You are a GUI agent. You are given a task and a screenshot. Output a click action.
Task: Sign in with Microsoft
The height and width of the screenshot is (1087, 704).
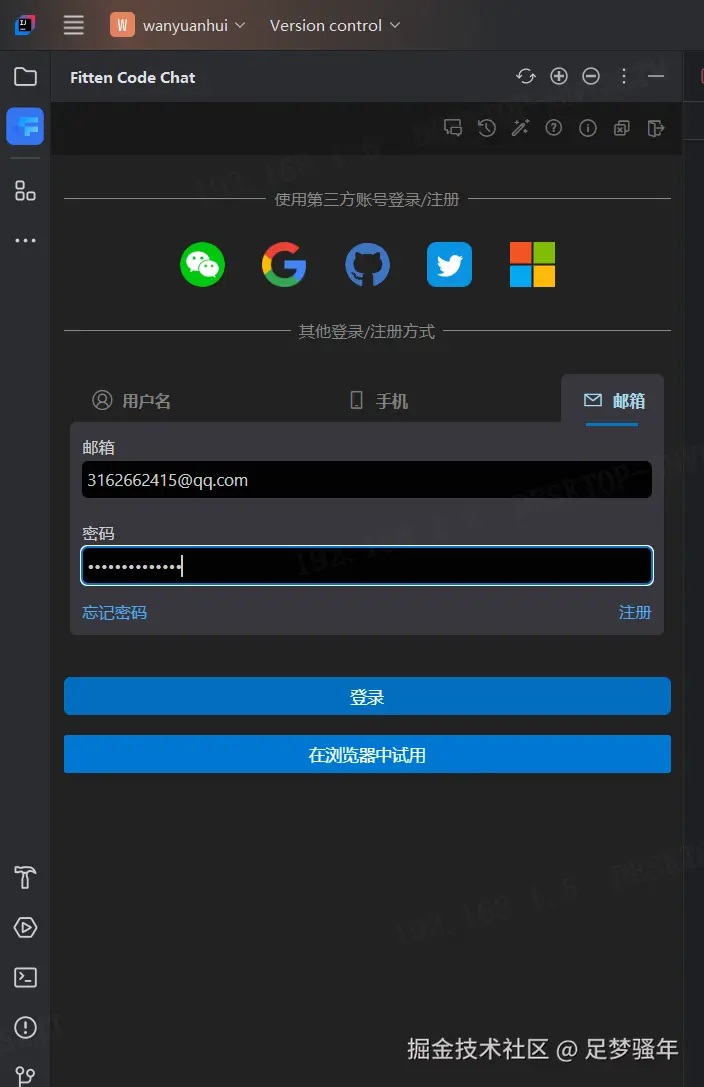tap(532, 264)
